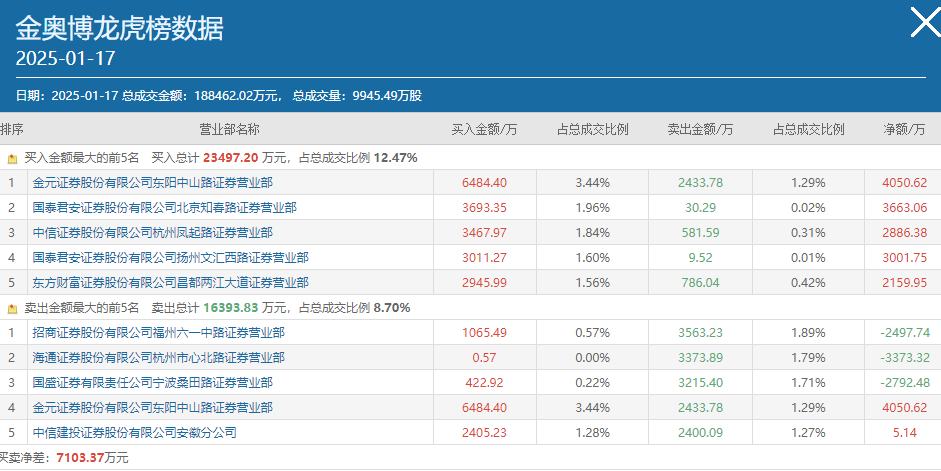Click percentage 1.89% in sell ratio column

[x=808, y=333]
